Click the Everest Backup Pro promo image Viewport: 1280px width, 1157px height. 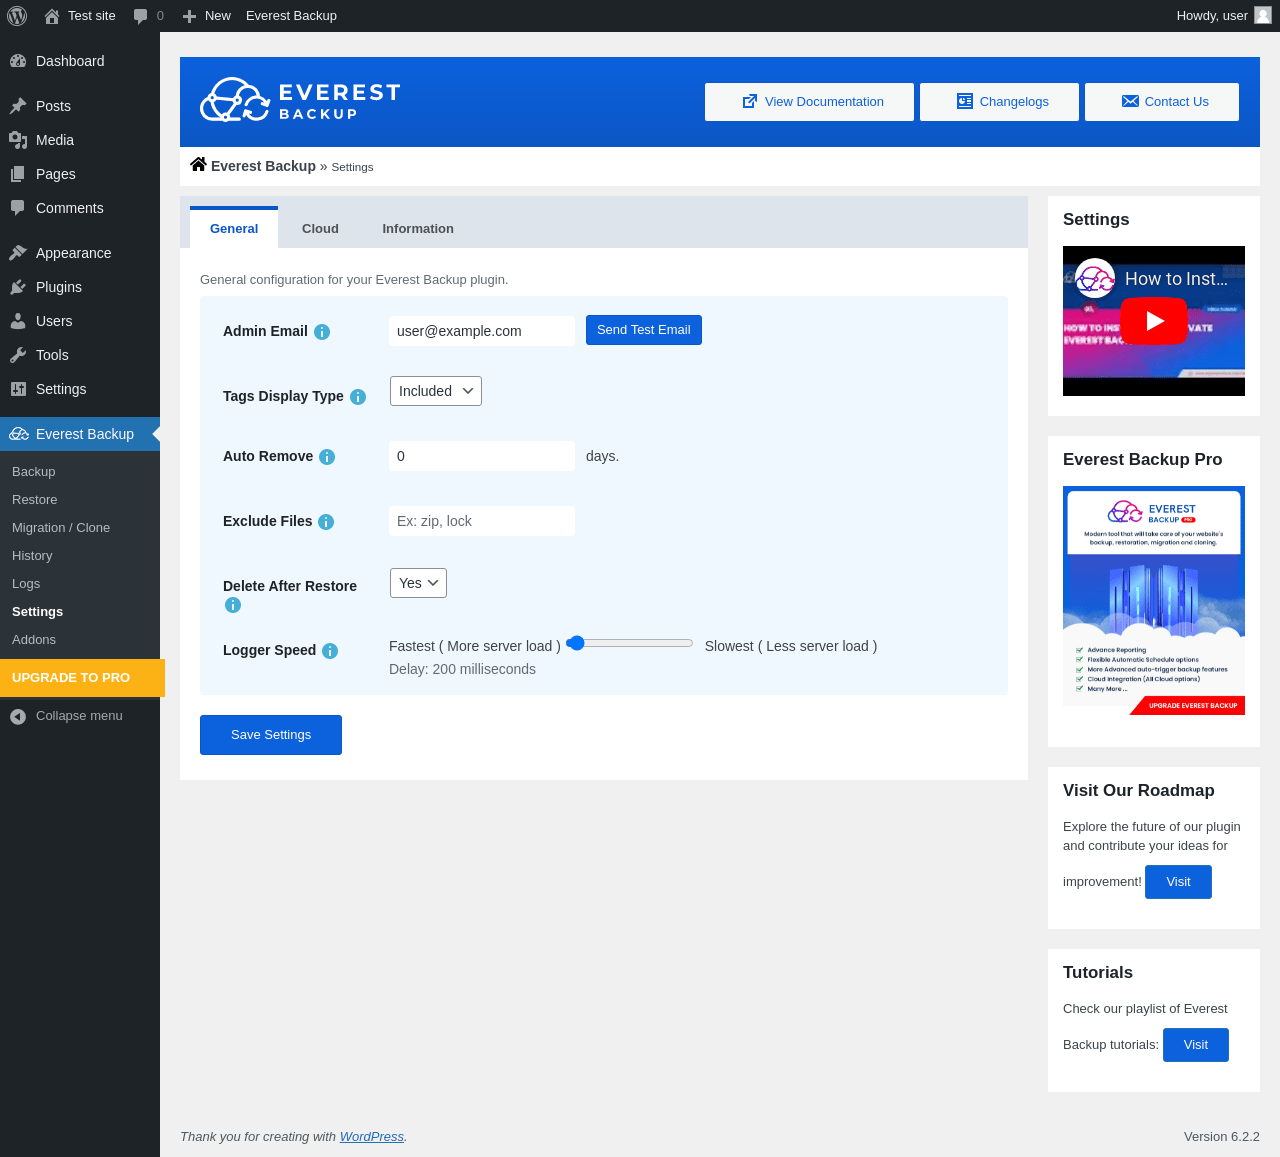pyautogui.click(x=1154, y=600)
